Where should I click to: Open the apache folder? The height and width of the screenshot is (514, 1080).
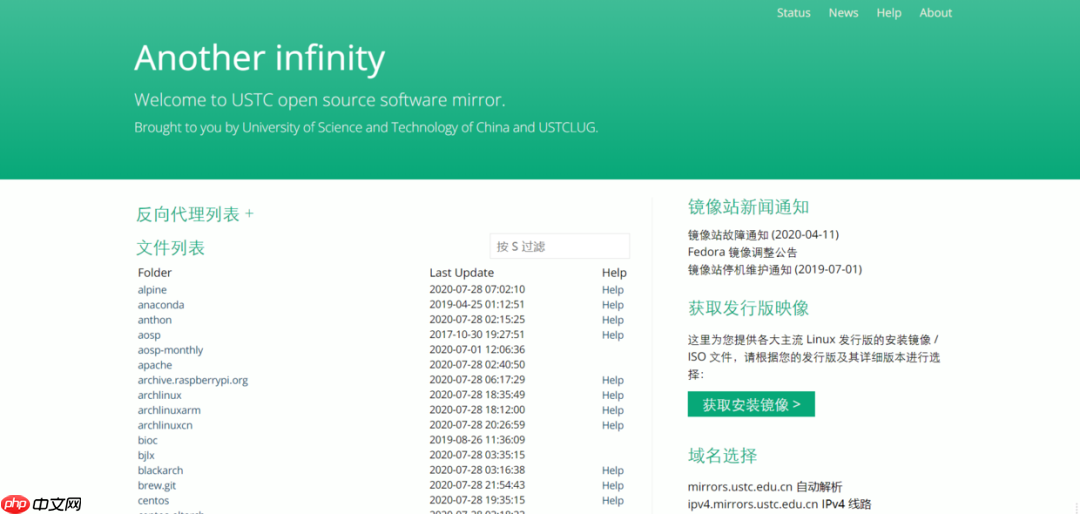coord(154,365)
